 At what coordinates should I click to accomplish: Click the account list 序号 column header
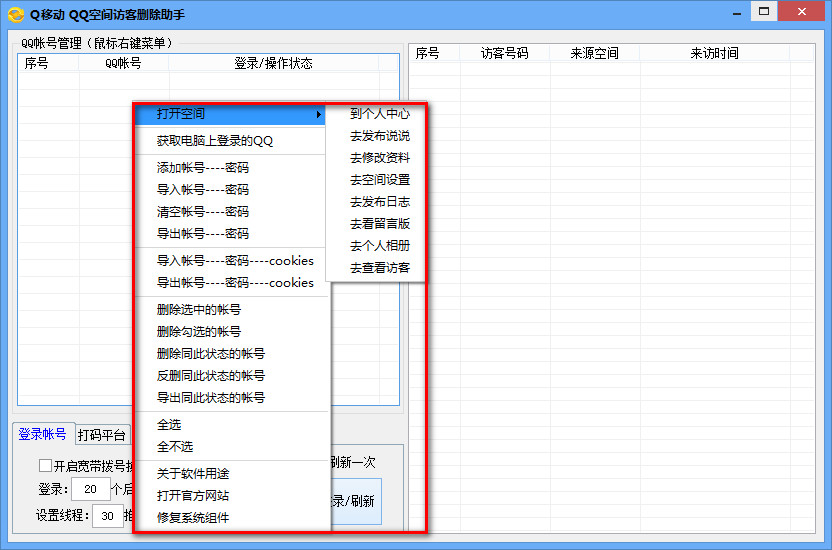(48, 63)
